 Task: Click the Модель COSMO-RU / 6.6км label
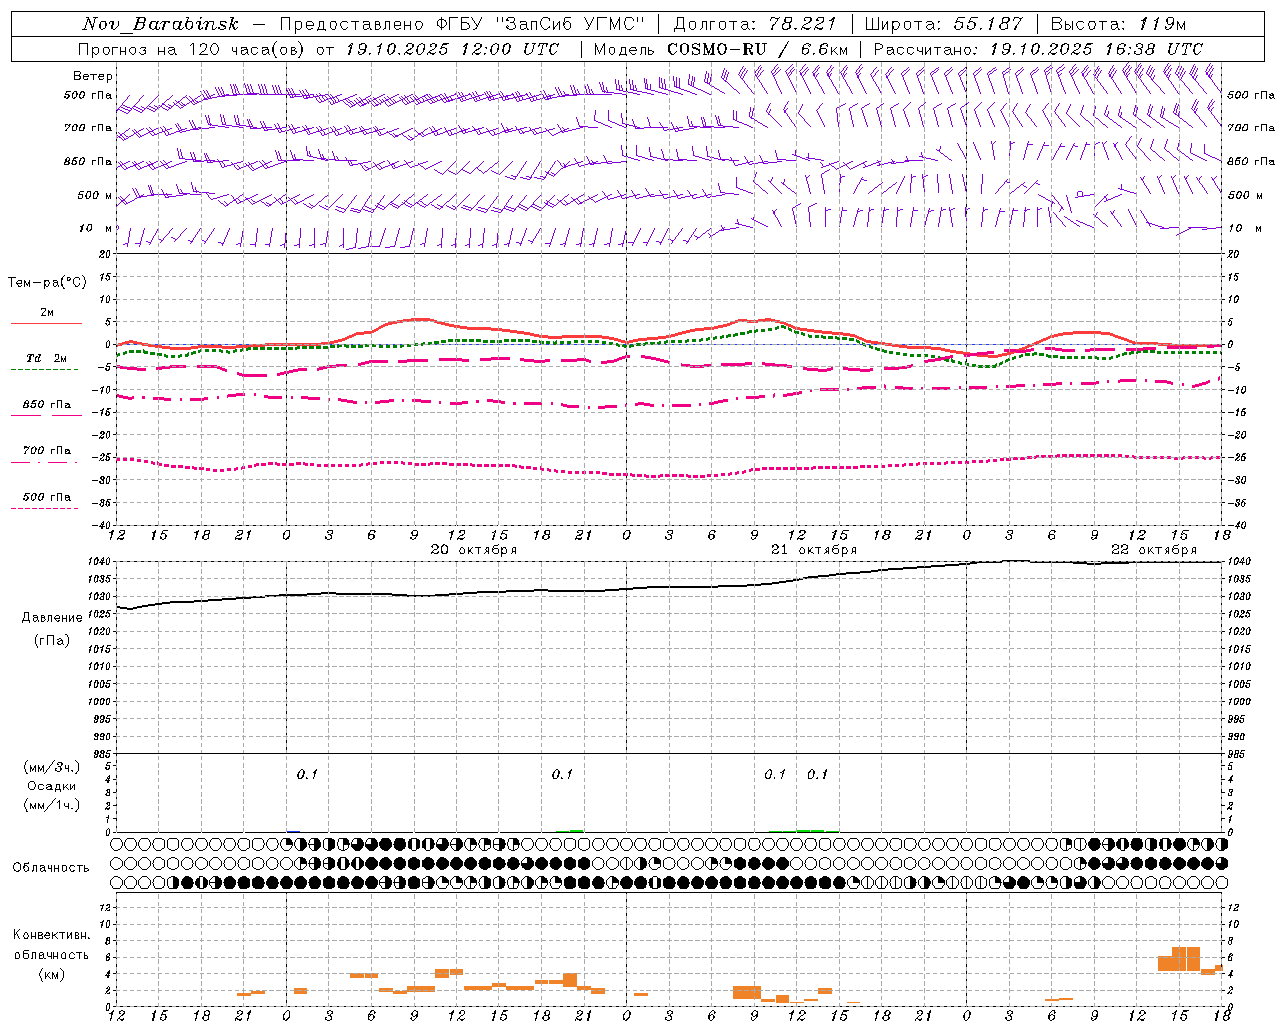coord(721,49)
